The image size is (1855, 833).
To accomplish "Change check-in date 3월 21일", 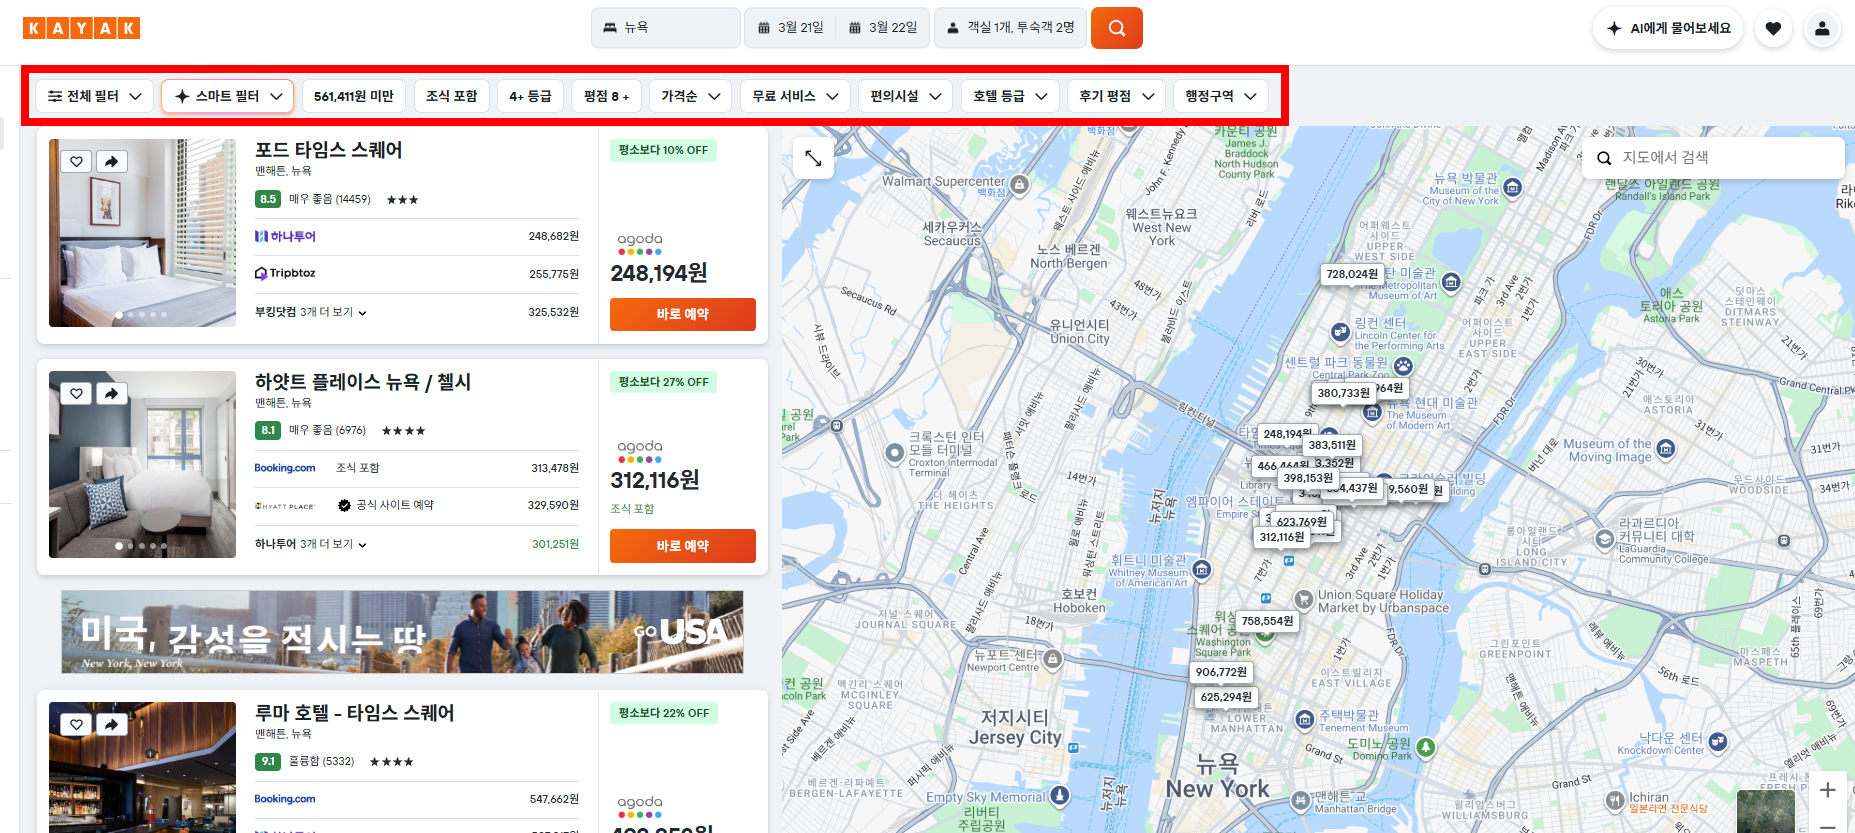I will point(791,28).
